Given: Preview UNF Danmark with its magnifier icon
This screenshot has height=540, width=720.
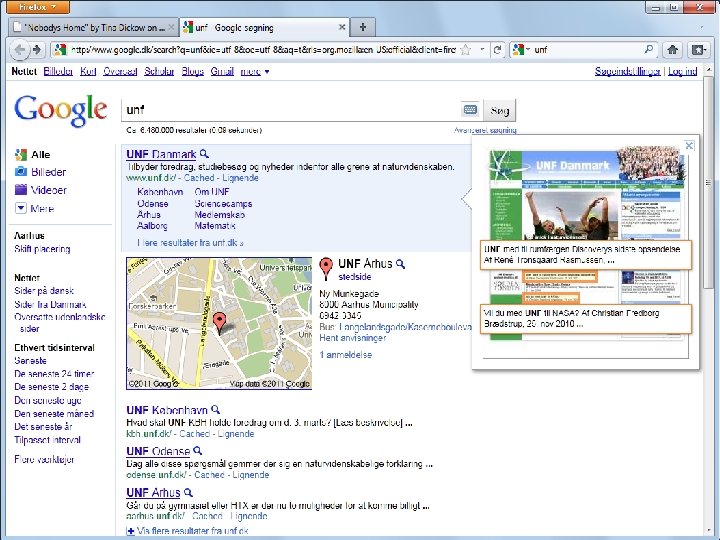Looking at the screenshot, I should (x=204, y=154).
